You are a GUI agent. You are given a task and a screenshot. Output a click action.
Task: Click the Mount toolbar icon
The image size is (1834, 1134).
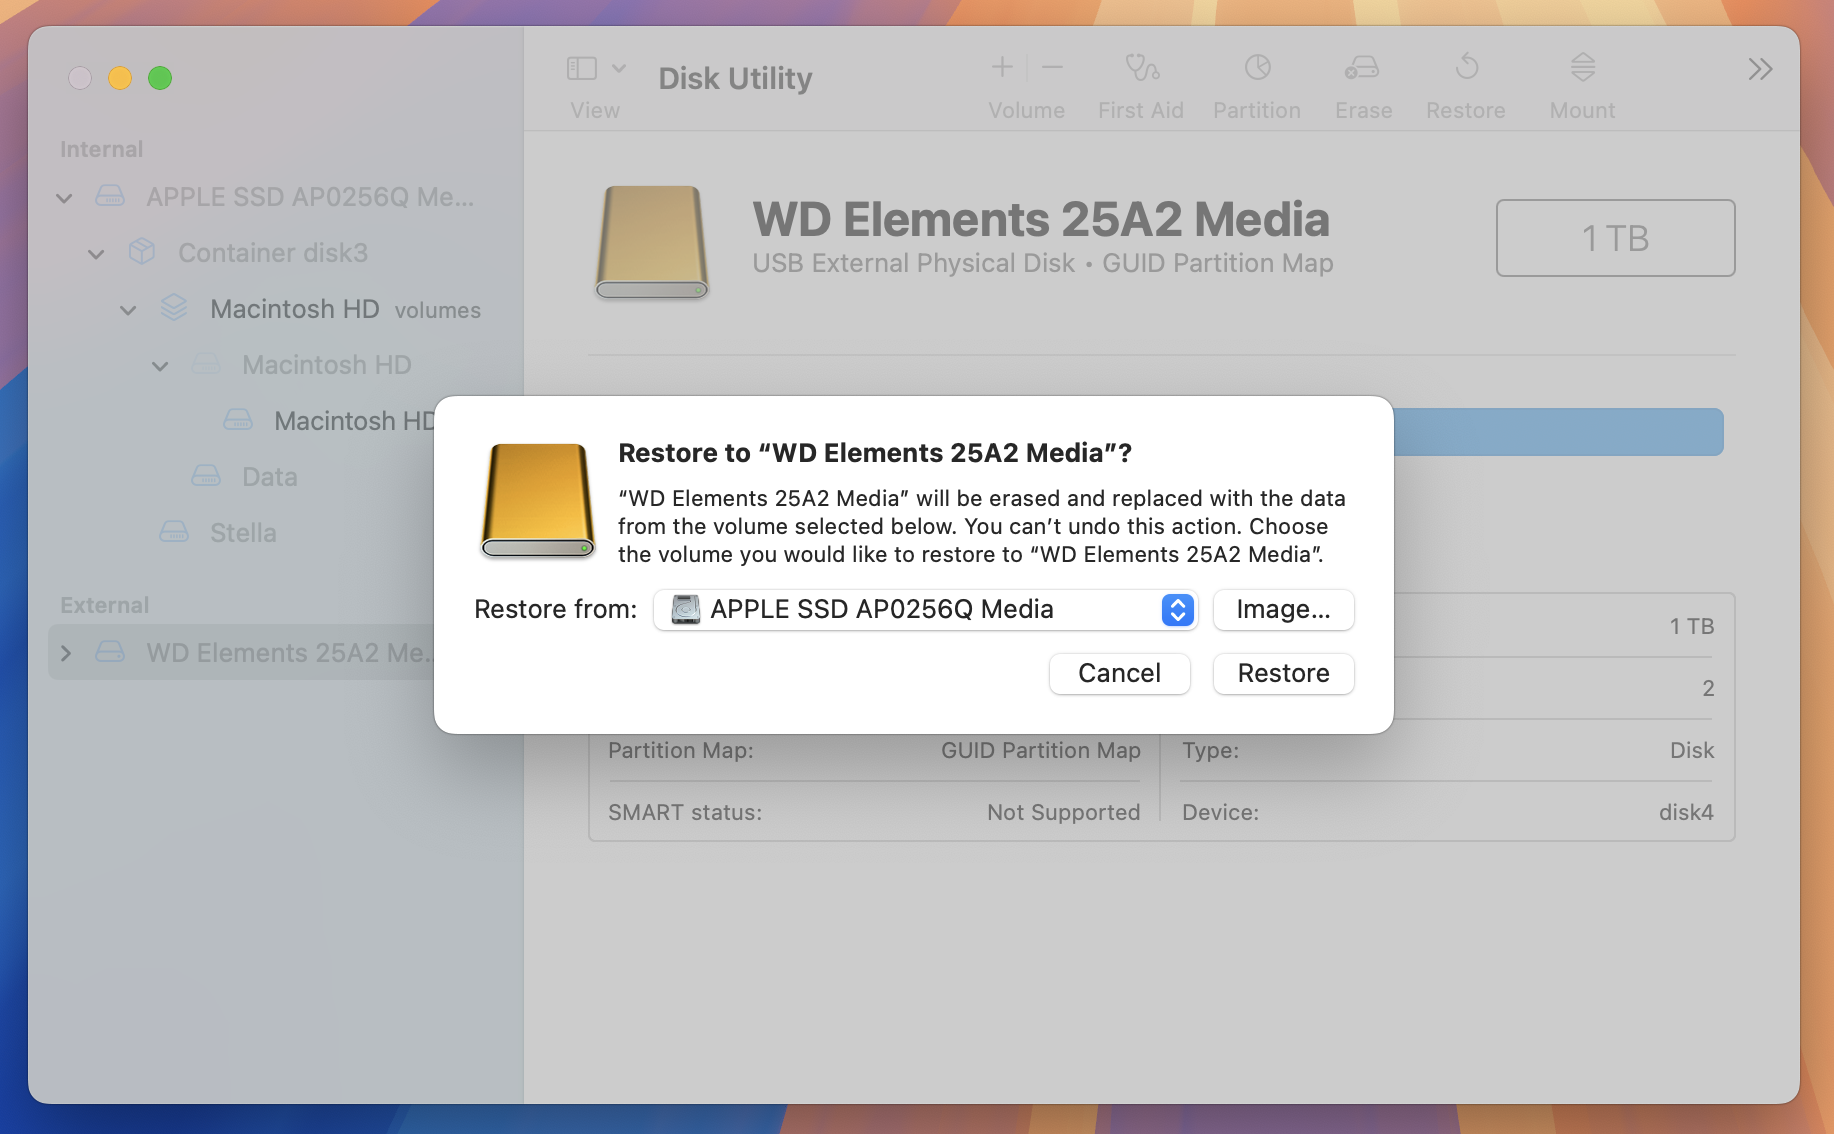tap(1582, 67)
